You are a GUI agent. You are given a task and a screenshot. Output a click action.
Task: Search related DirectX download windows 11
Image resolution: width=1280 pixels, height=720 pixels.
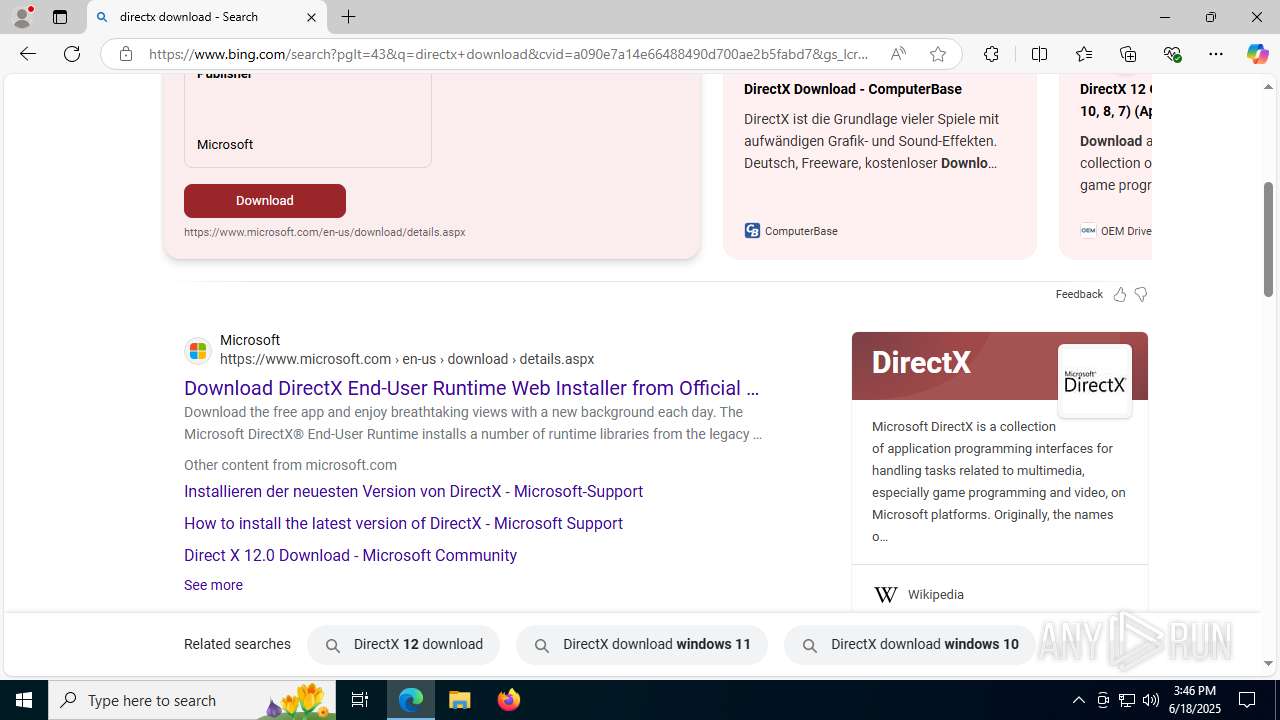(642, 645)
